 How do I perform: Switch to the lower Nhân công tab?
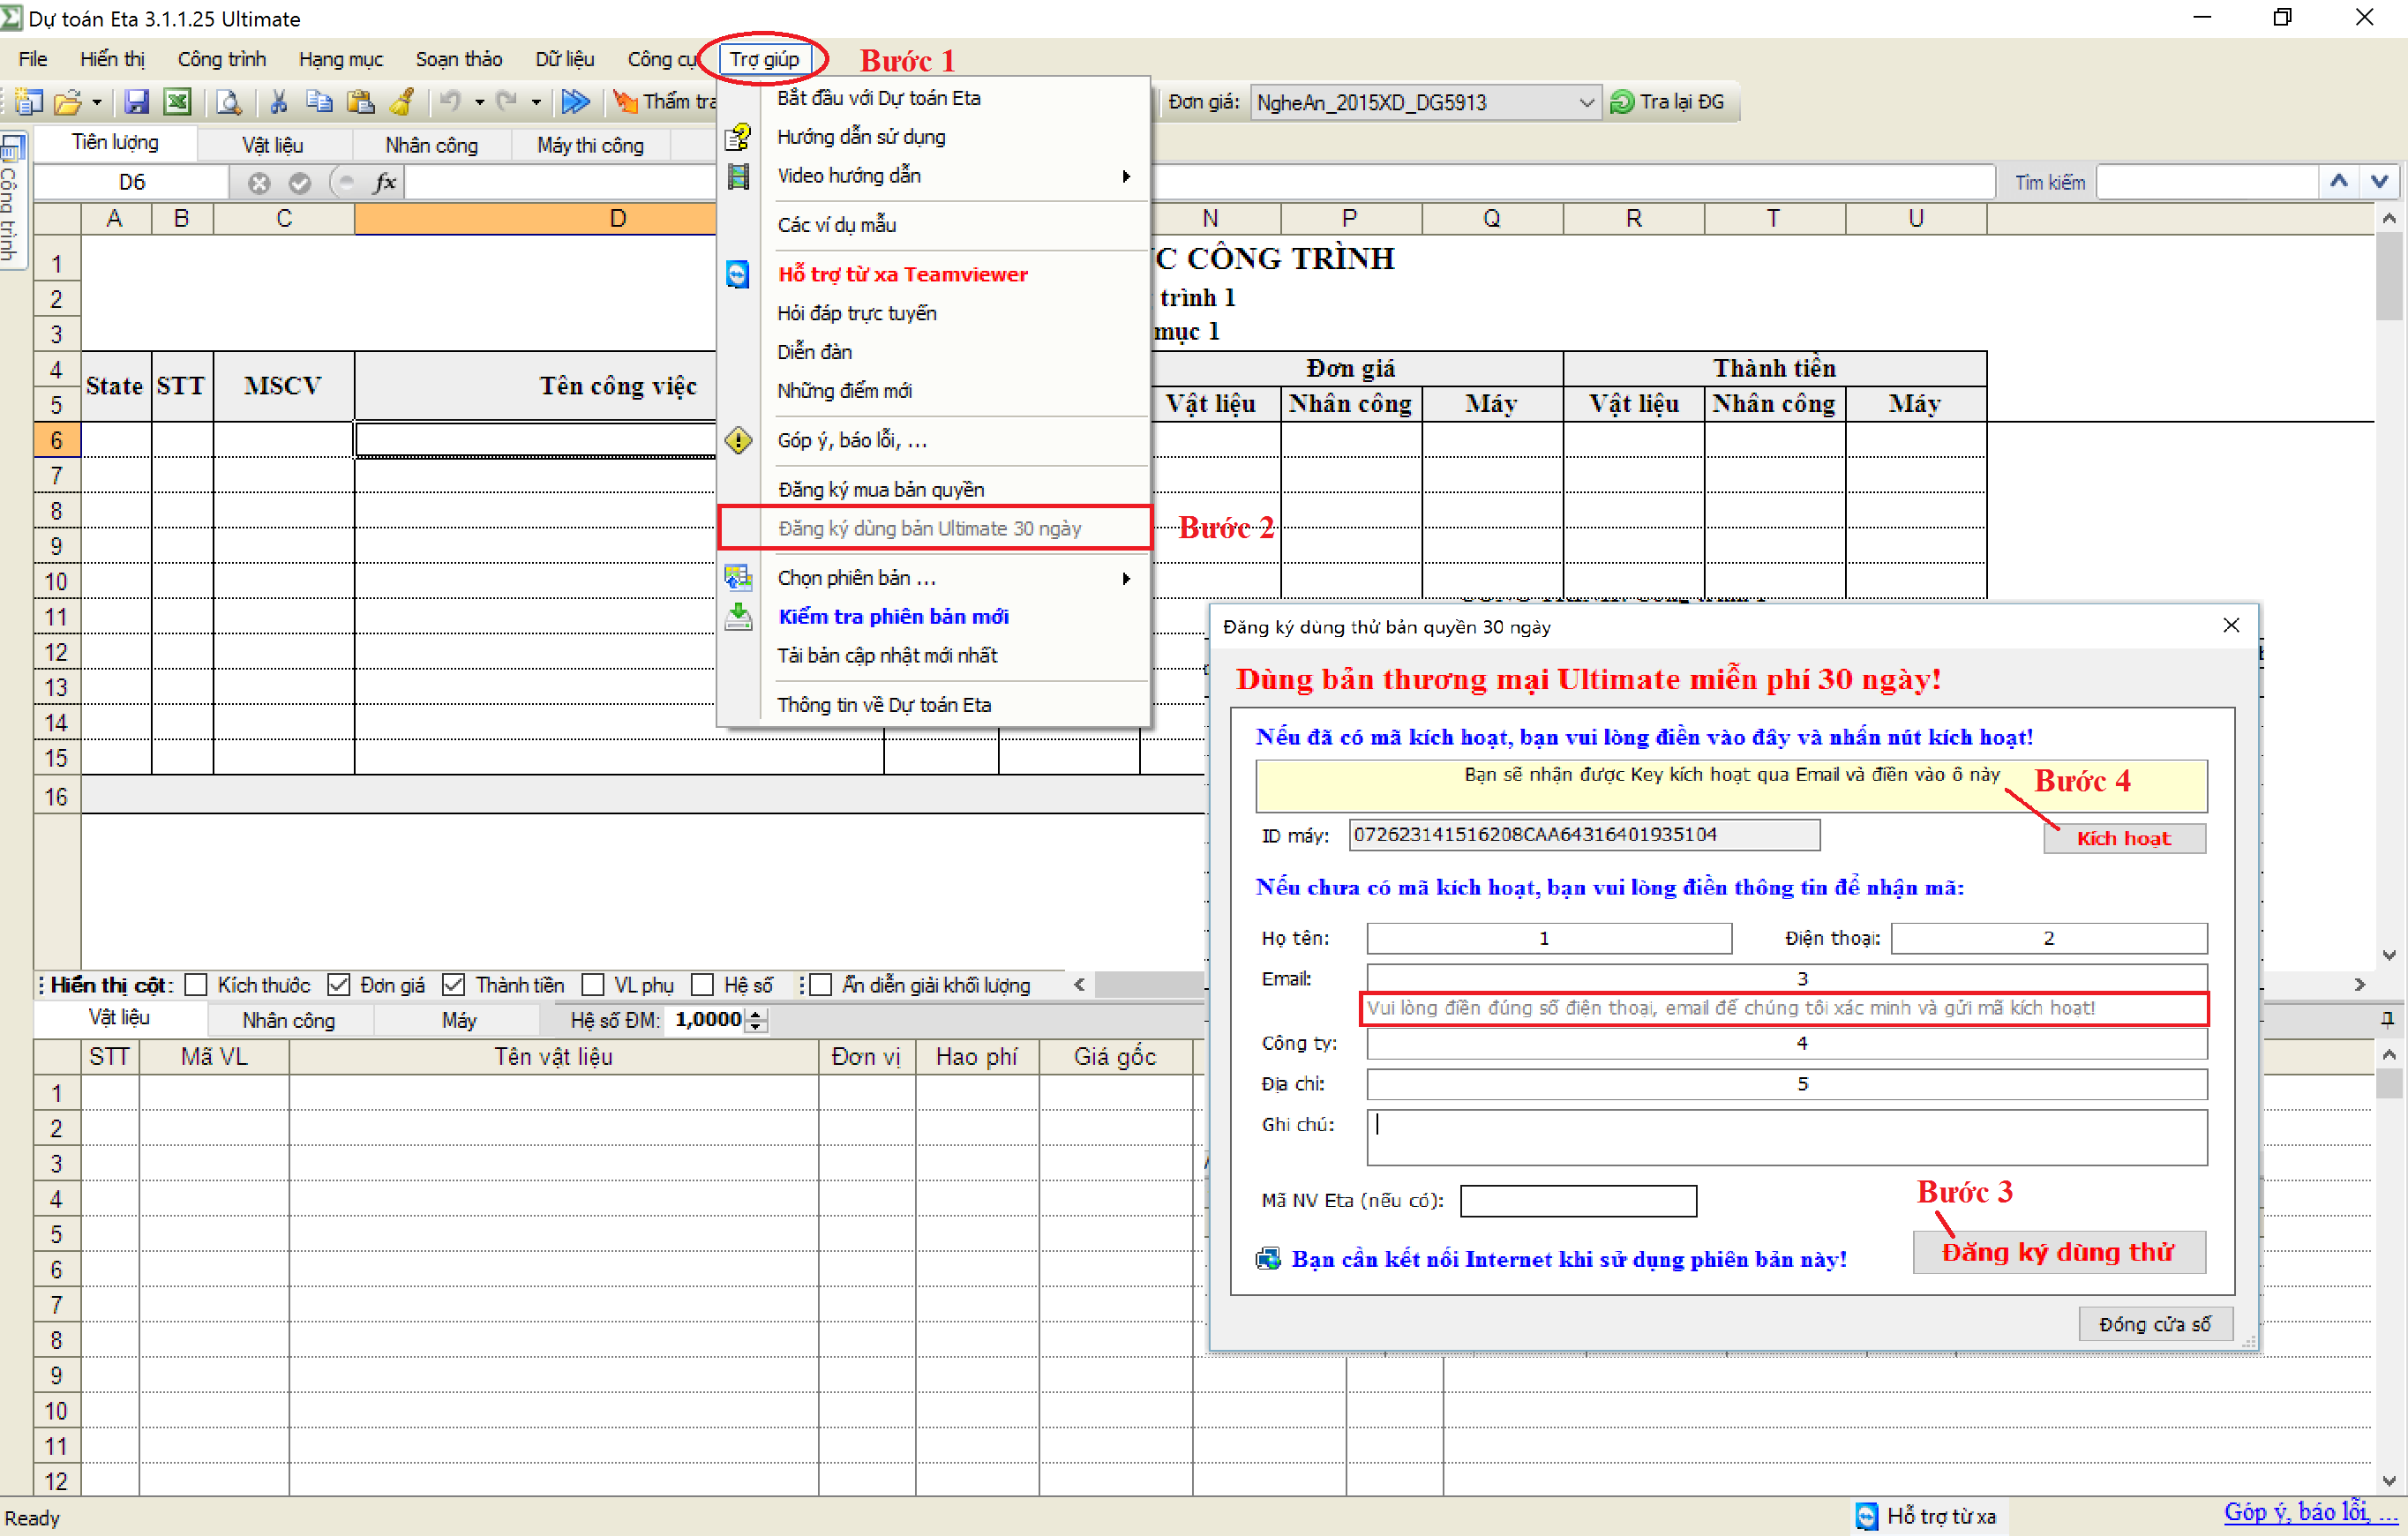coord(289,1020)
